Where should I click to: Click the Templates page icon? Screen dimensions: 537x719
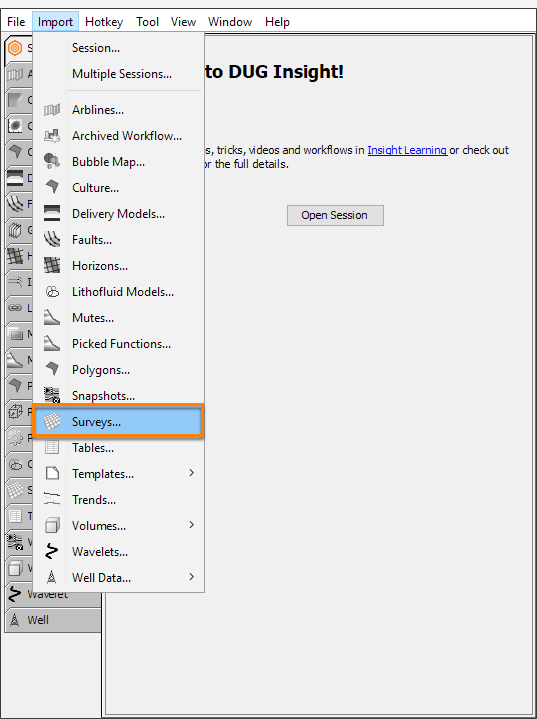pos(52,474)
